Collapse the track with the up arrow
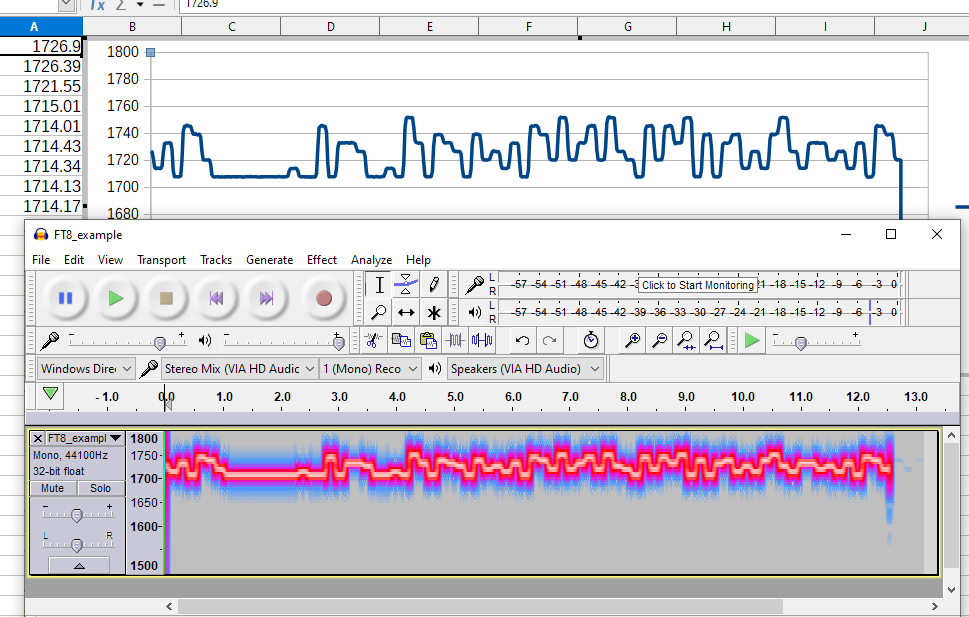The width and height of the screenshot is (969, 617). pyautogui.click(x=79, y=565)
